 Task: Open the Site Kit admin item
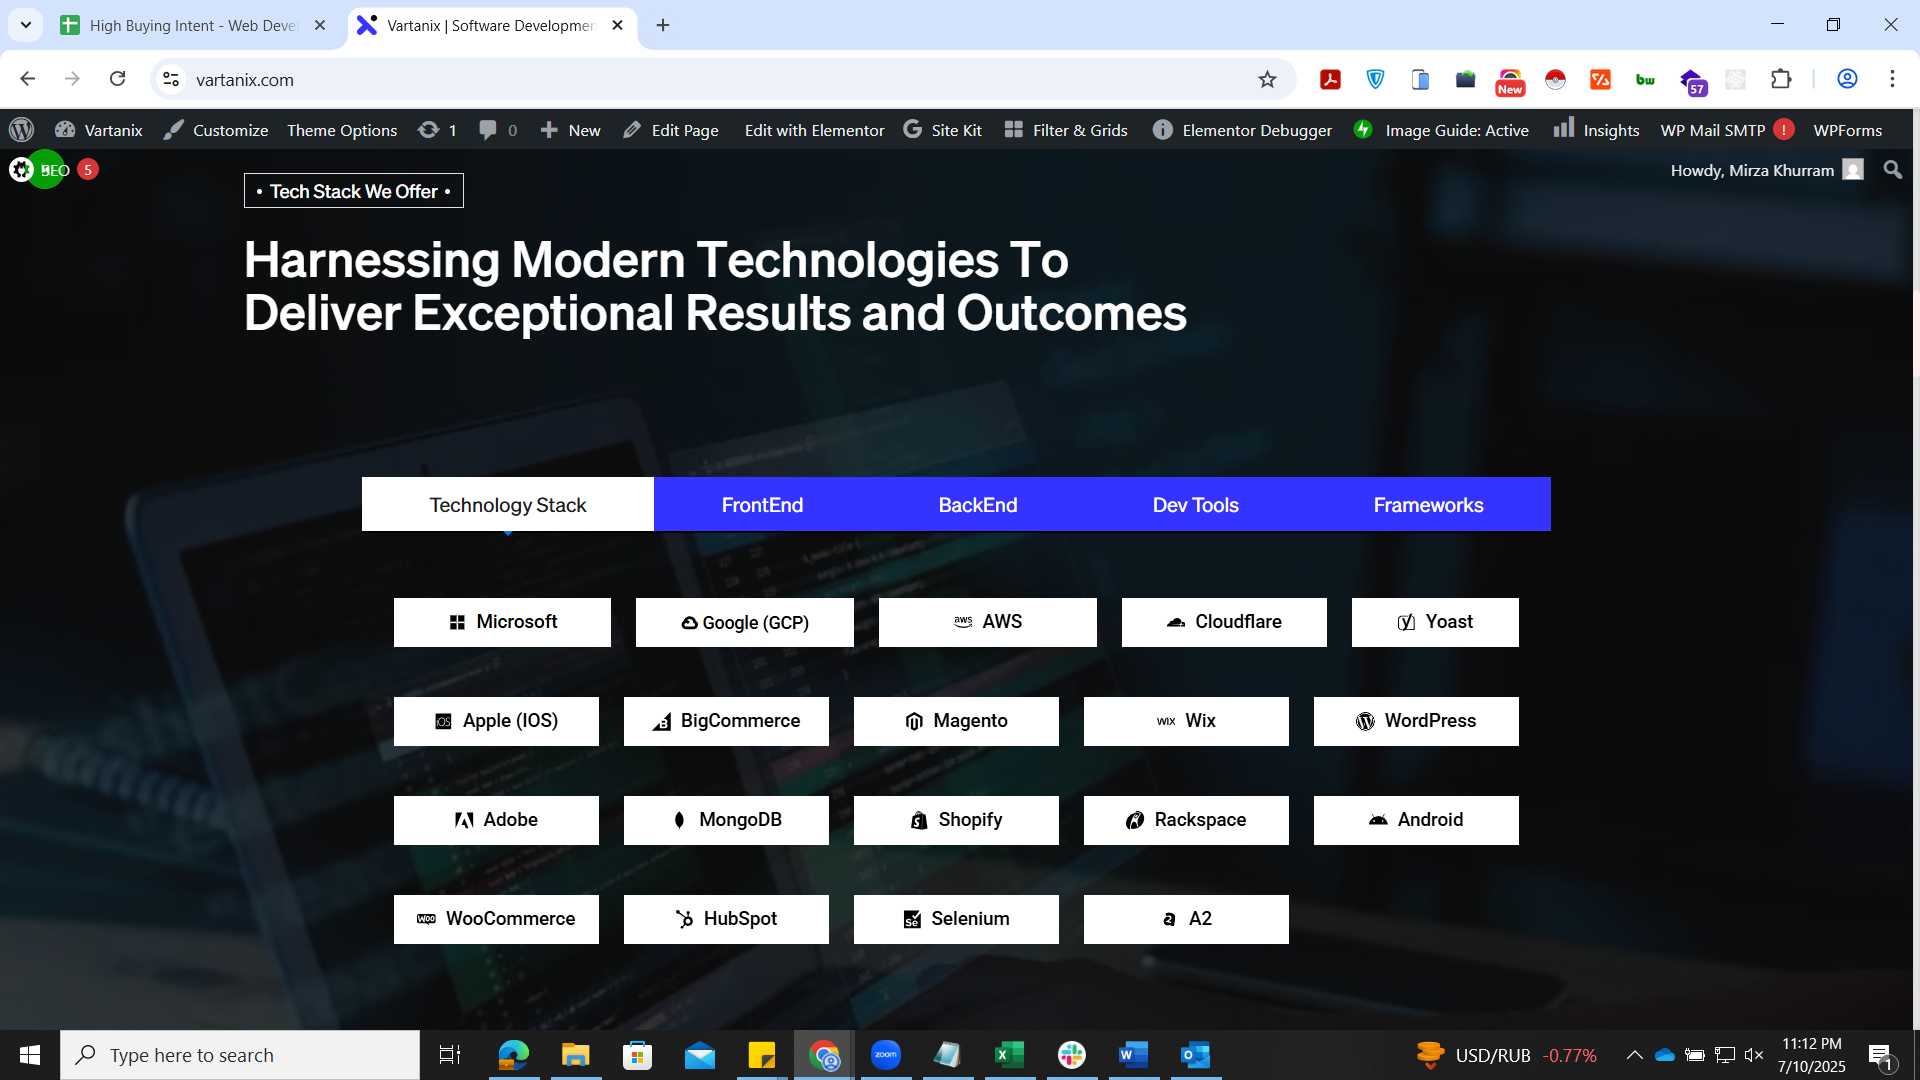click(x=942, y=130)
